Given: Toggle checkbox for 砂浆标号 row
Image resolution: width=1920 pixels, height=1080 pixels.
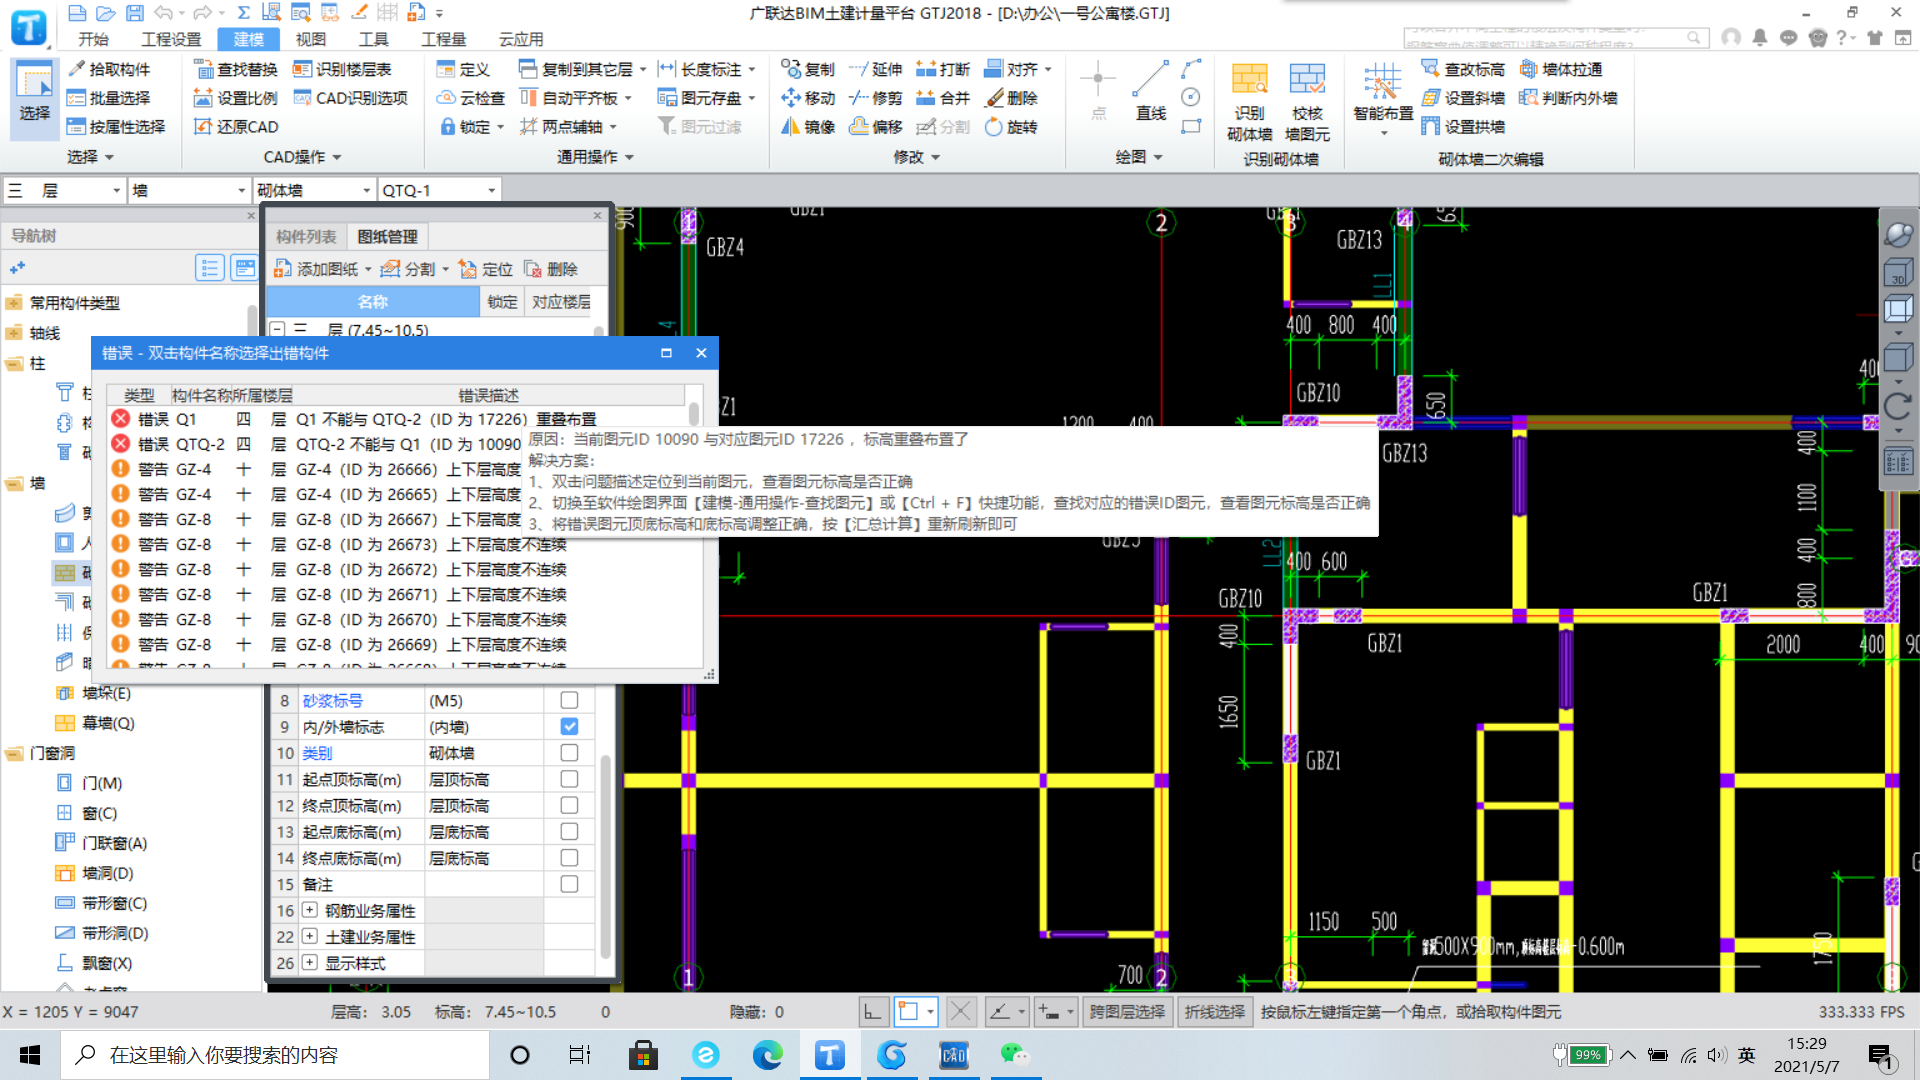Looking at the screenshot, I should pyautogui.click(x=569, y=700).
